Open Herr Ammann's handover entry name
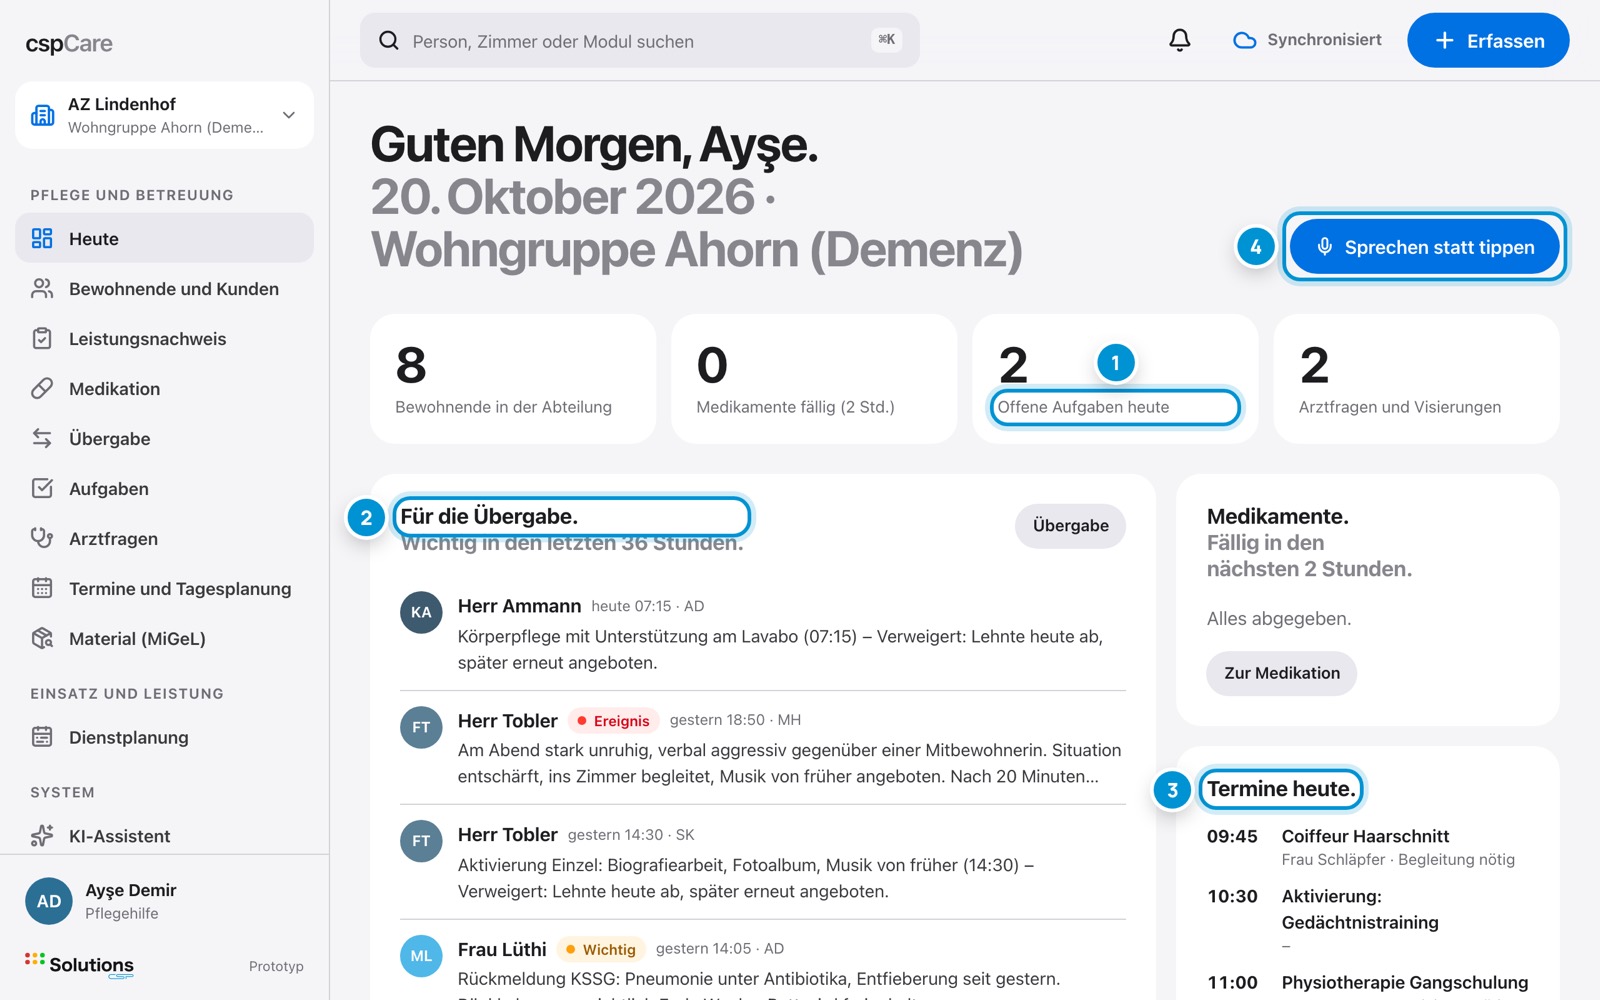The width and height of the screenshot is (1600, 1000). tap(519, 606)
